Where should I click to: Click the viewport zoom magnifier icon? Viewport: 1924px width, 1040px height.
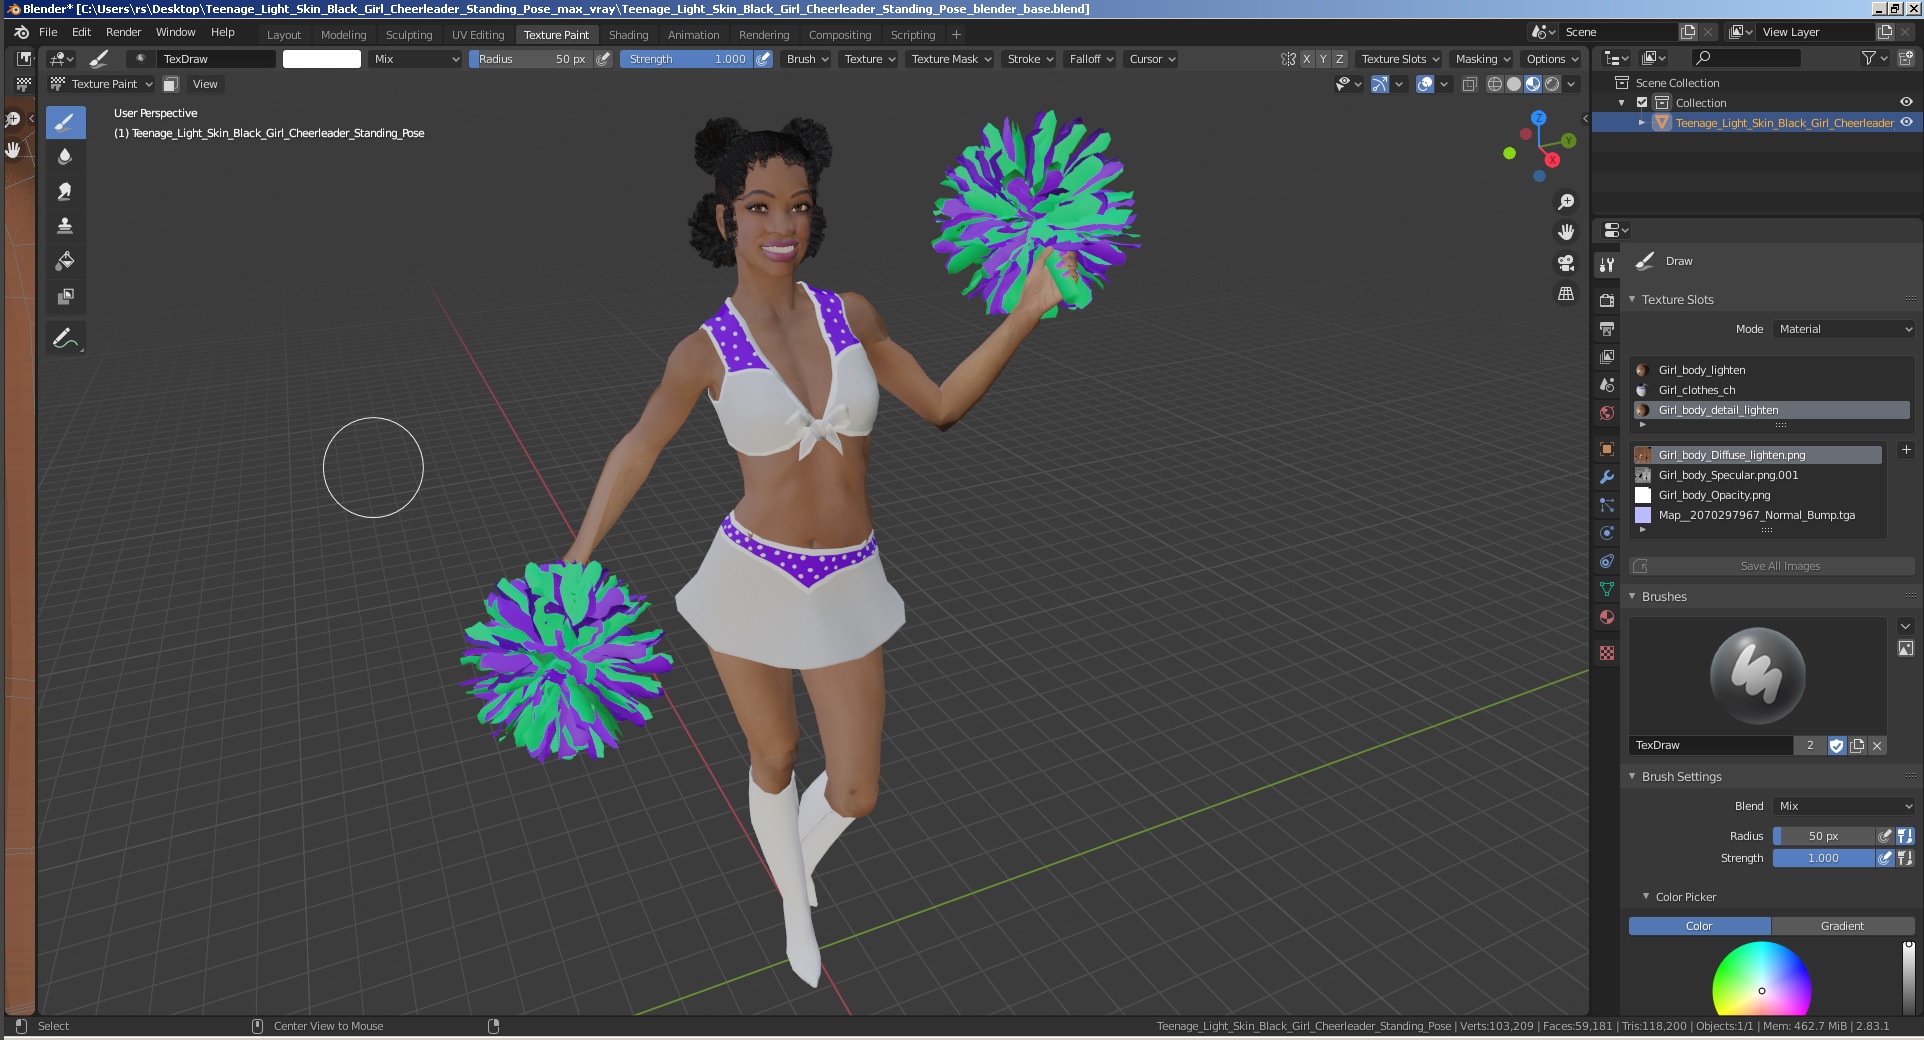tap(1566, 202)
